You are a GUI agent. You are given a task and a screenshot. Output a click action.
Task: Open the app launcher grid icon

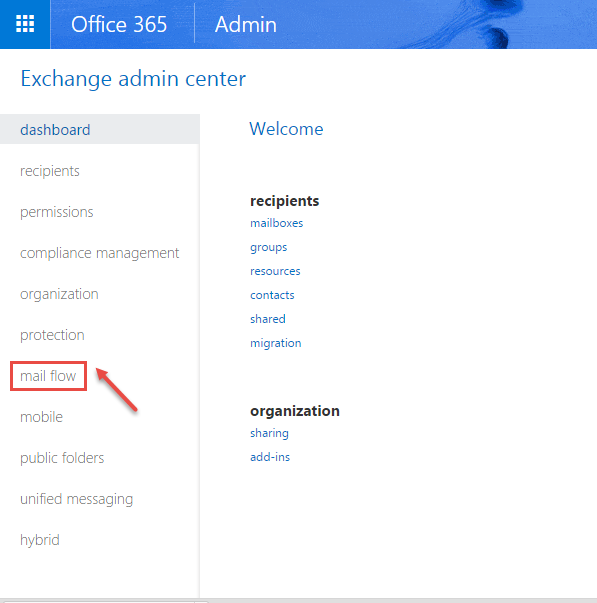click(x=25, y=24)
